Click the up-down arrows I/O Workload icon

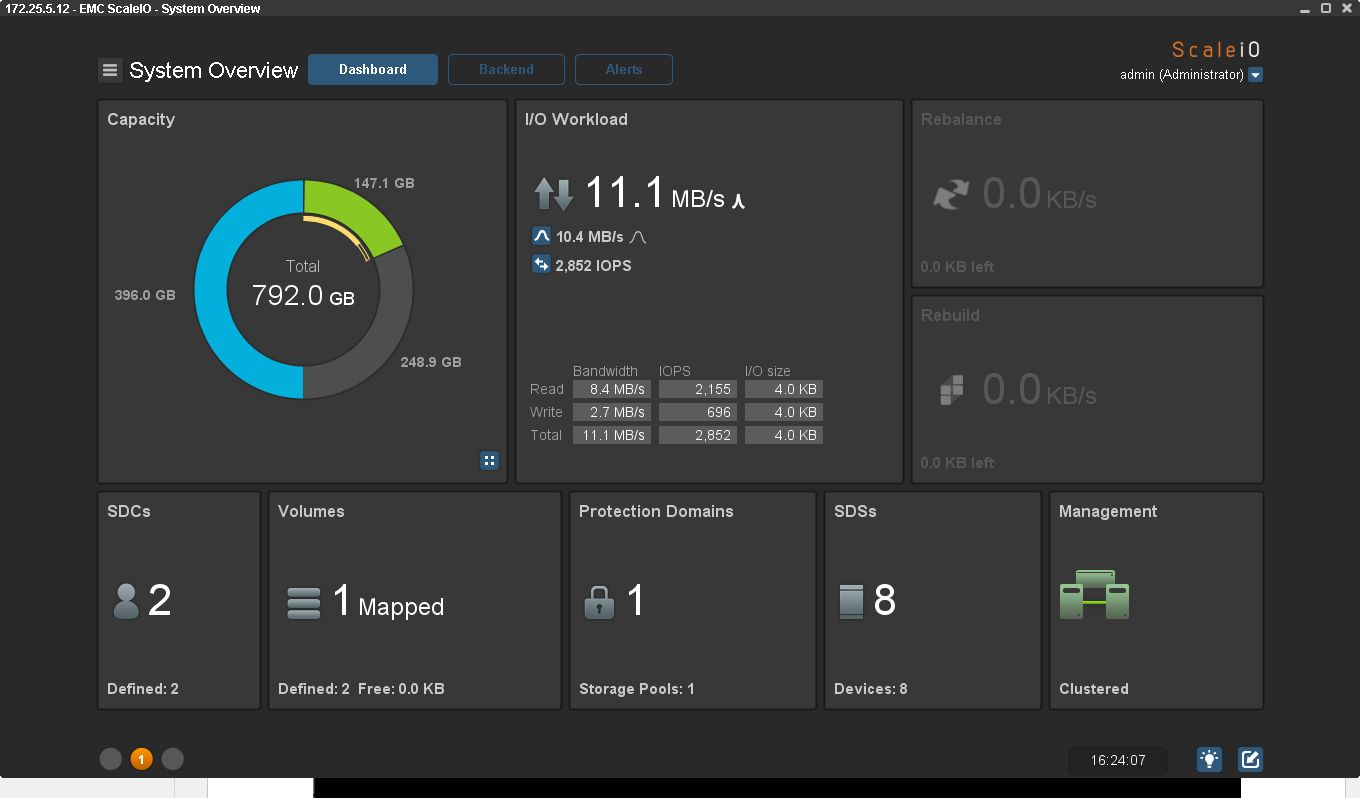(x=554, y=194)
